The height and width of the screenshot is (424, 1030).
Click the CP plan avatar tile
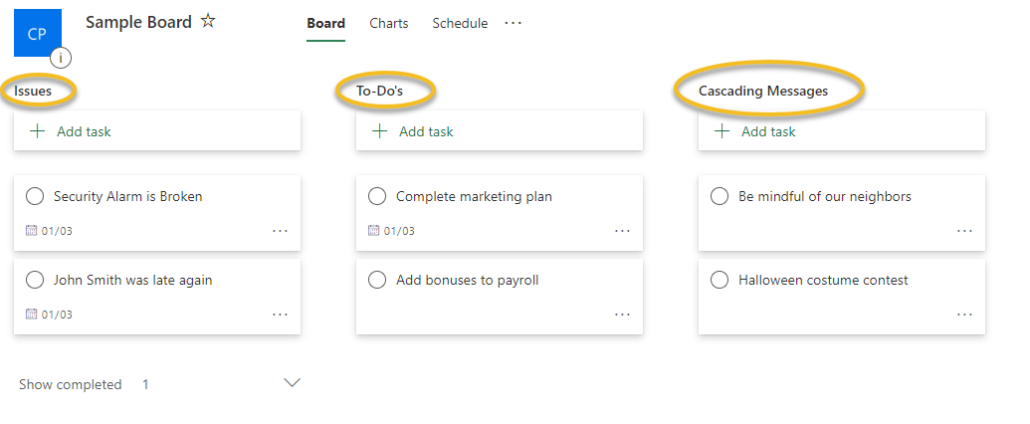36,33
